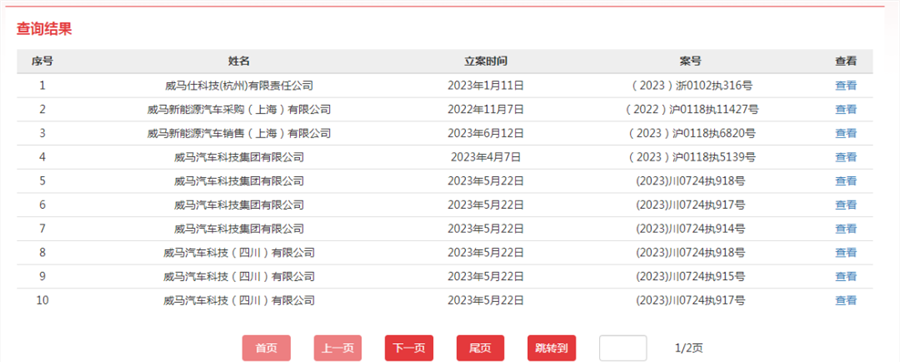This screenshot has height=362, width=900.
Task: Jump to last page via 尾页
Action: click(x=480, y=348)
